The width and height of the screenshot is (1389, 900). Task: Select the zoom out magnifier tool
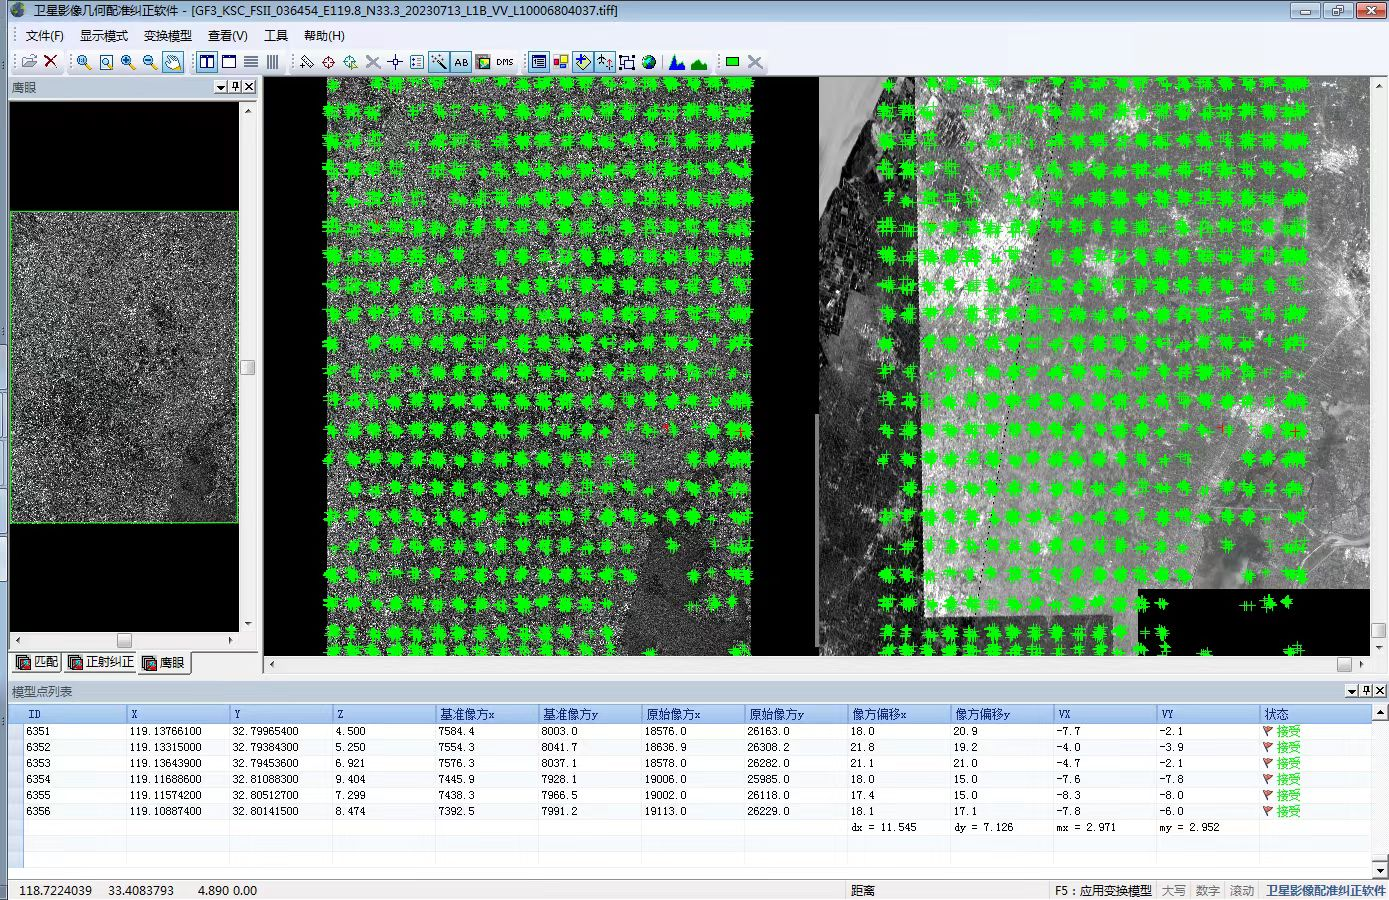point(150,62)
